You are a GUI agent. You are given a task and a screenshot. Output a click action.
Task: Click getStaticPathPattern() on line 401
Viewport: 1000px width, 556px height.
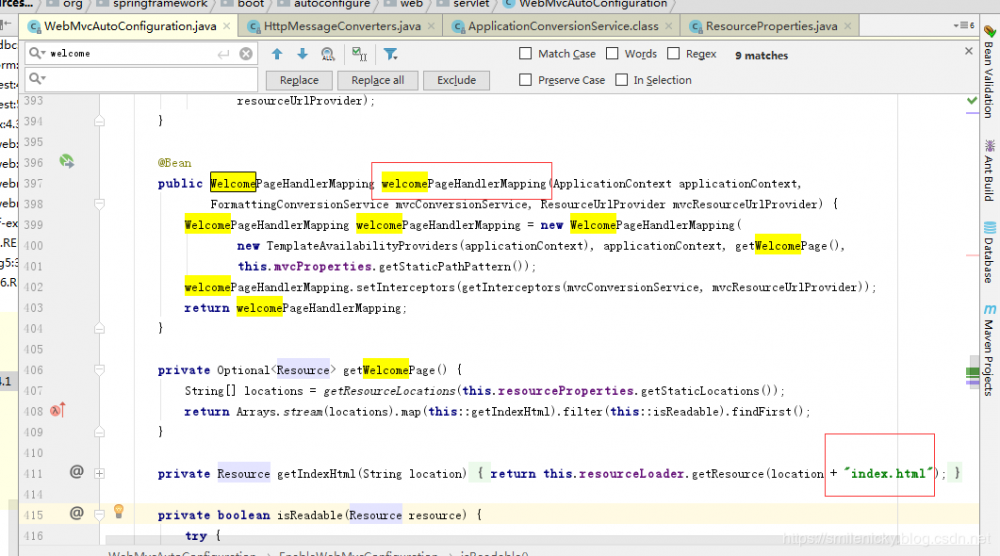[453, 267]
